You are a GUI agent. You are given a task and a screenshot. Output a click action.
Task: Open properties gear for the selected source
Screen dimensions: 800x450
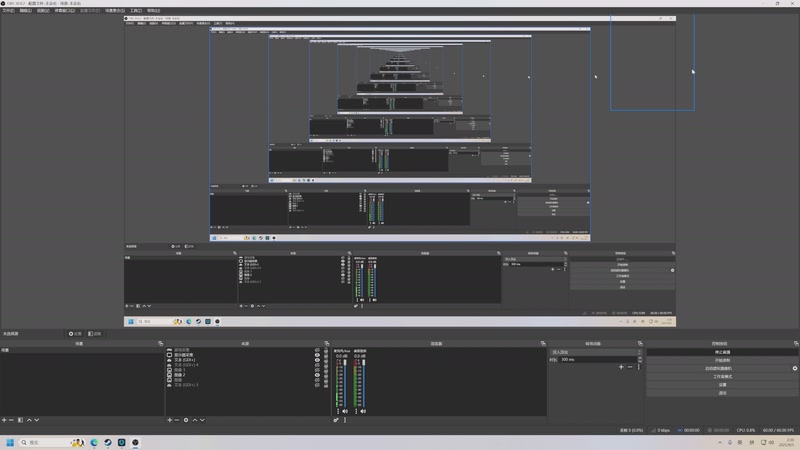click(x=186, y=420)
